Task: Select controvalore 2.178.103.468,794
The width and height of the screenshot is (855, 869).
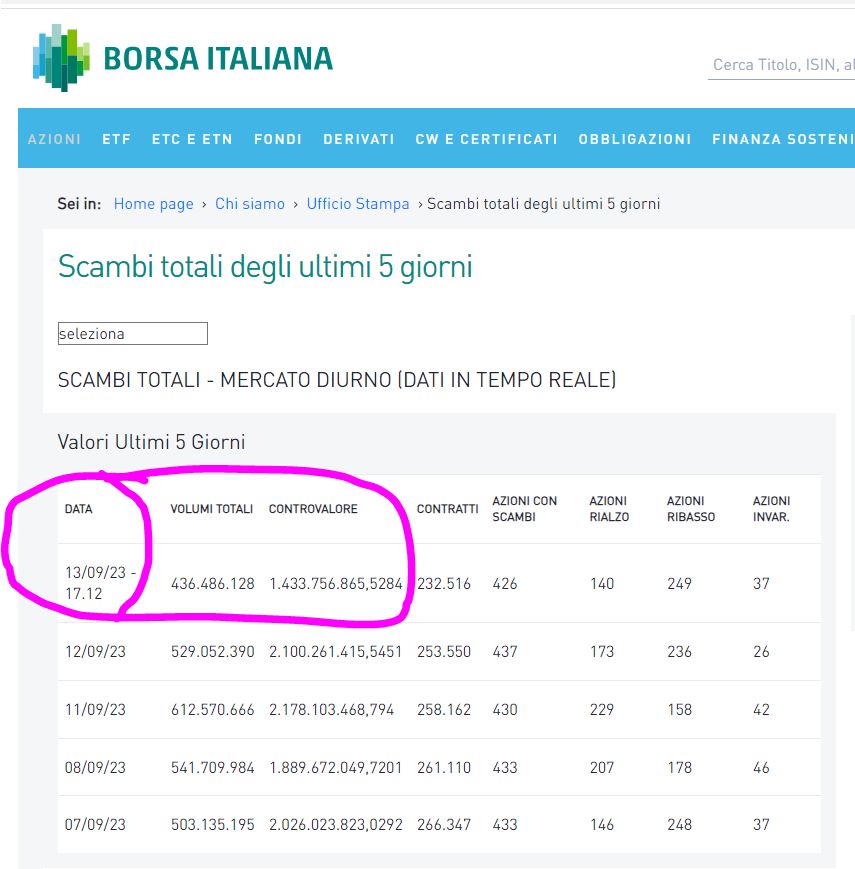Action: [x=331, y=709]
